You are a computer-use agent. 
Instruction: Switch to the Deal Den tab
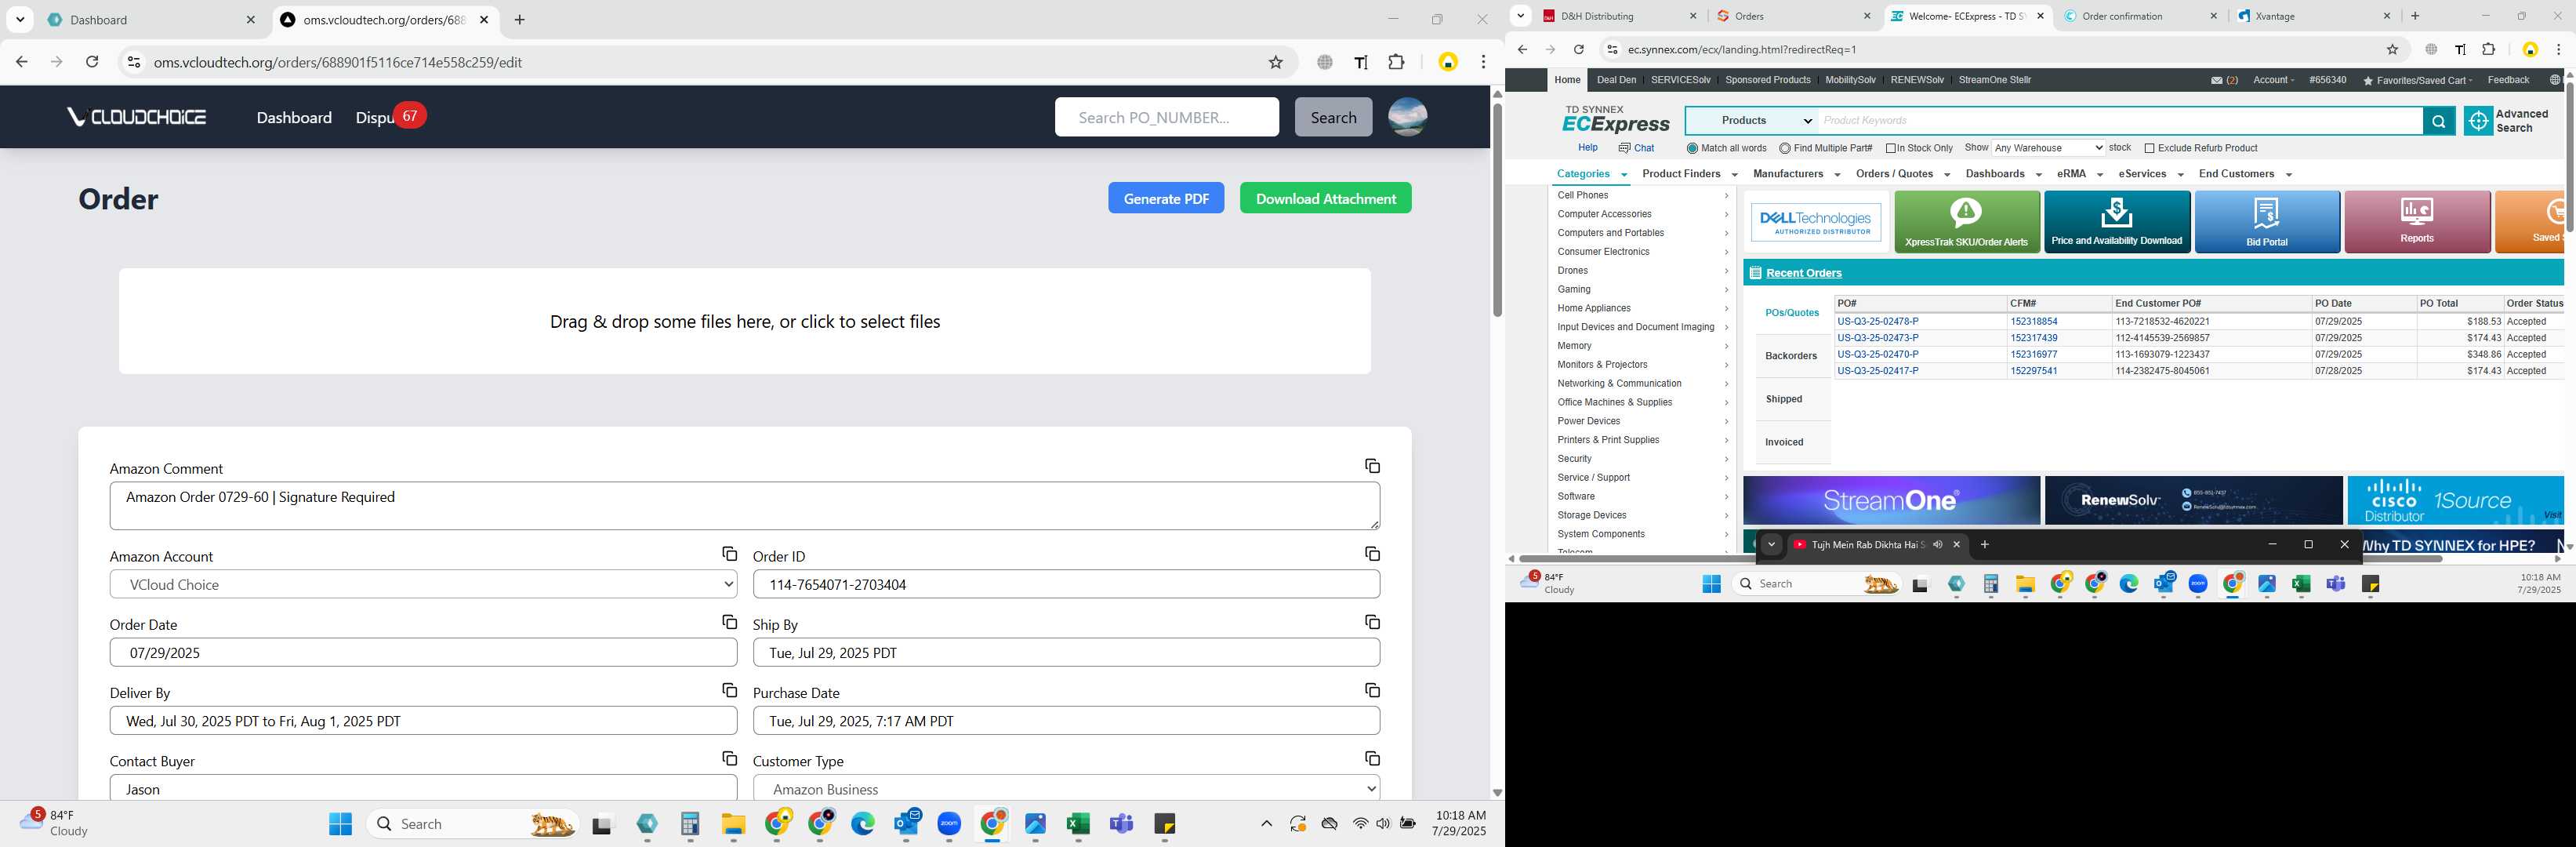(x=1616, y=80)
